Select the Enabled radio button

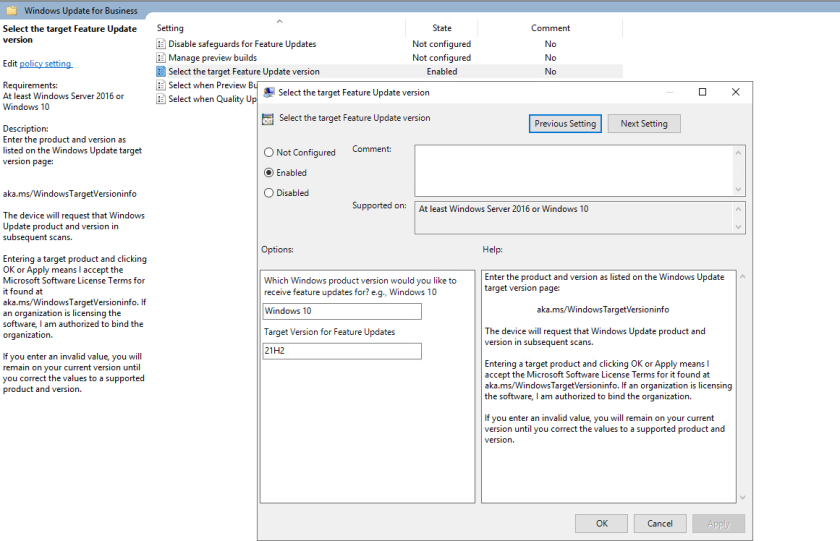pos(269,173)
